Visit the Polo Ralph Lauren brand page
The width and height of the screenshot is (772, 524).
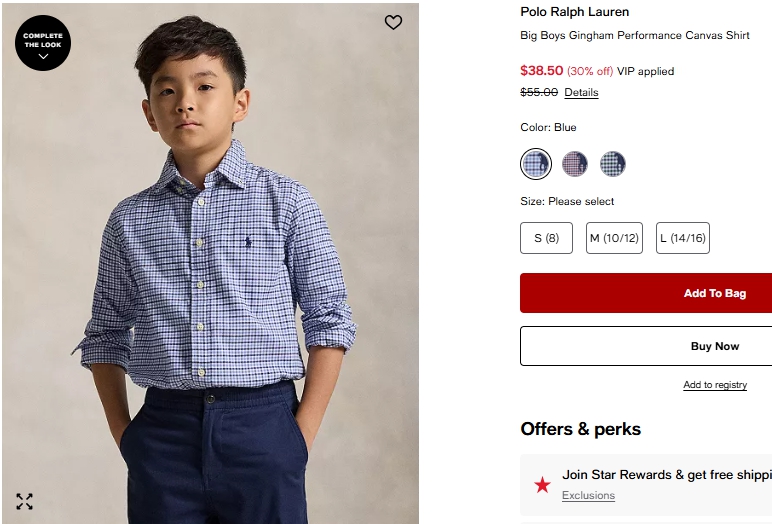[x=575, y=12]
